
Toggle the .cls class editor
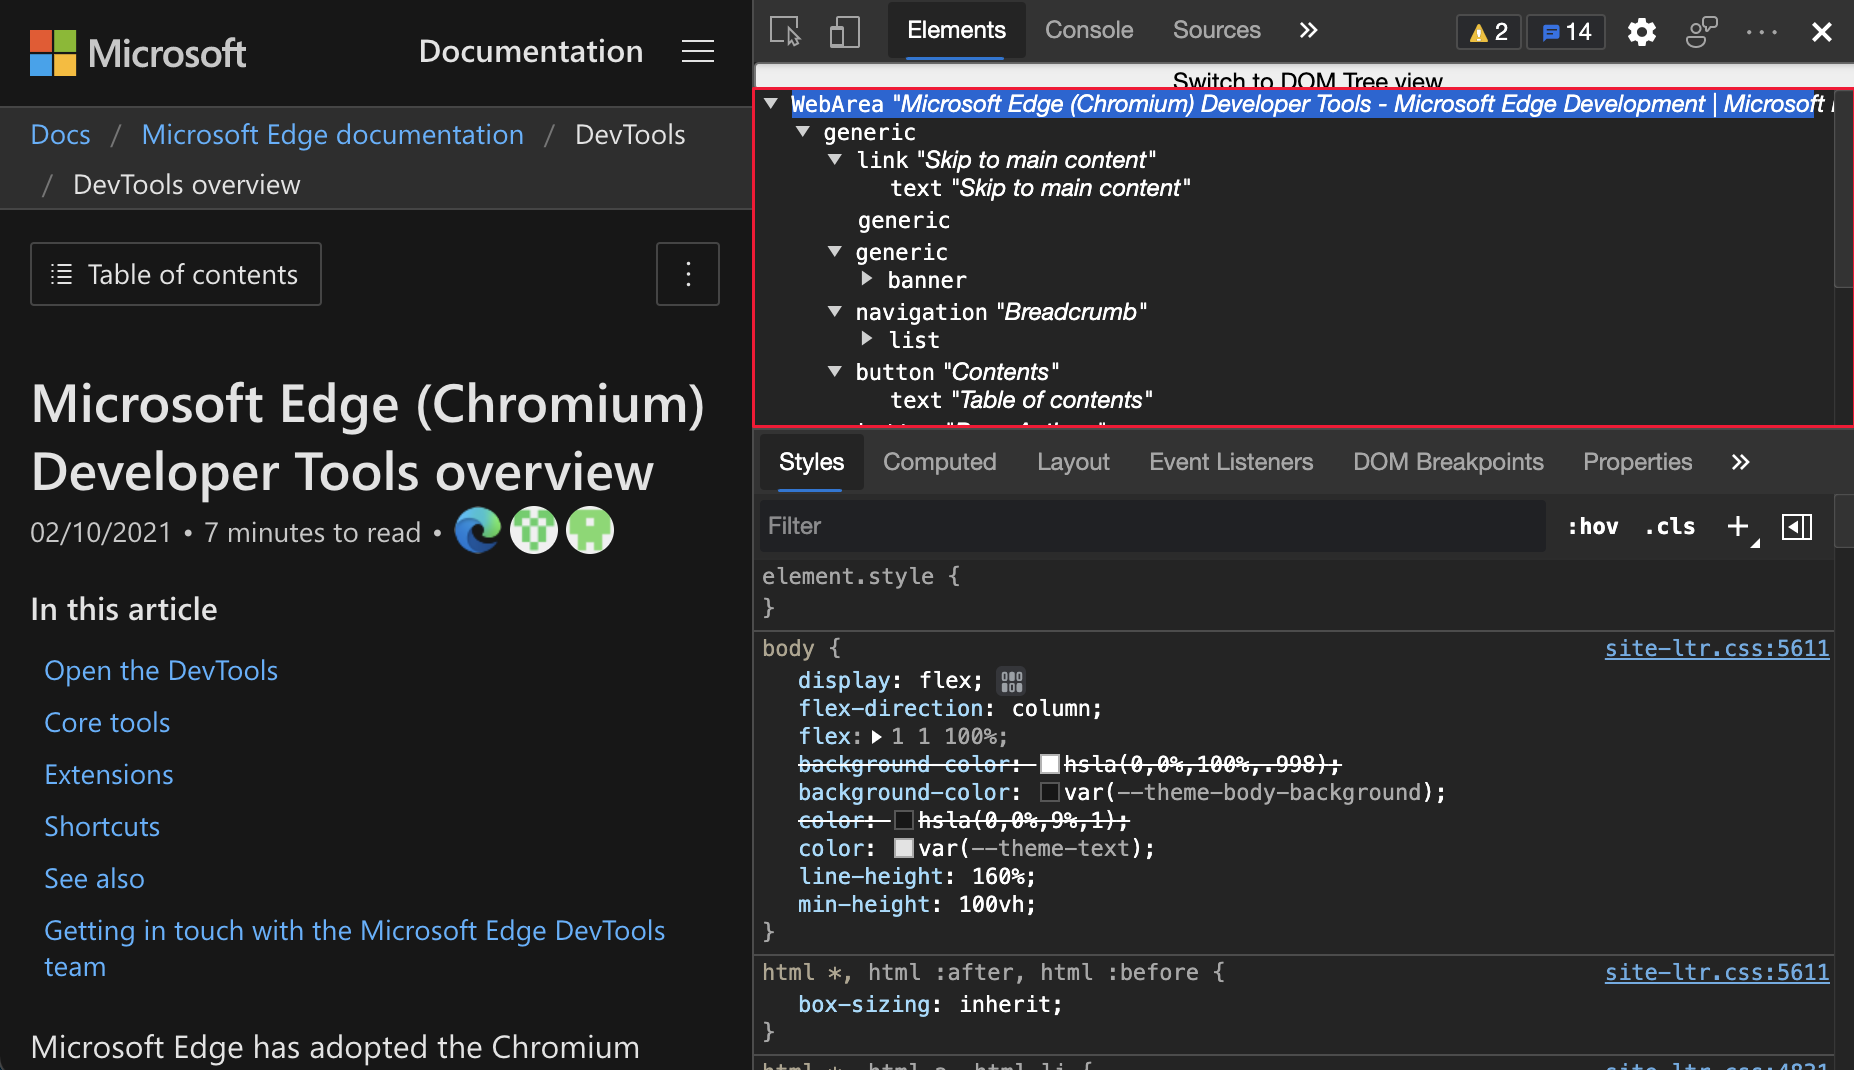point(1669,526)
